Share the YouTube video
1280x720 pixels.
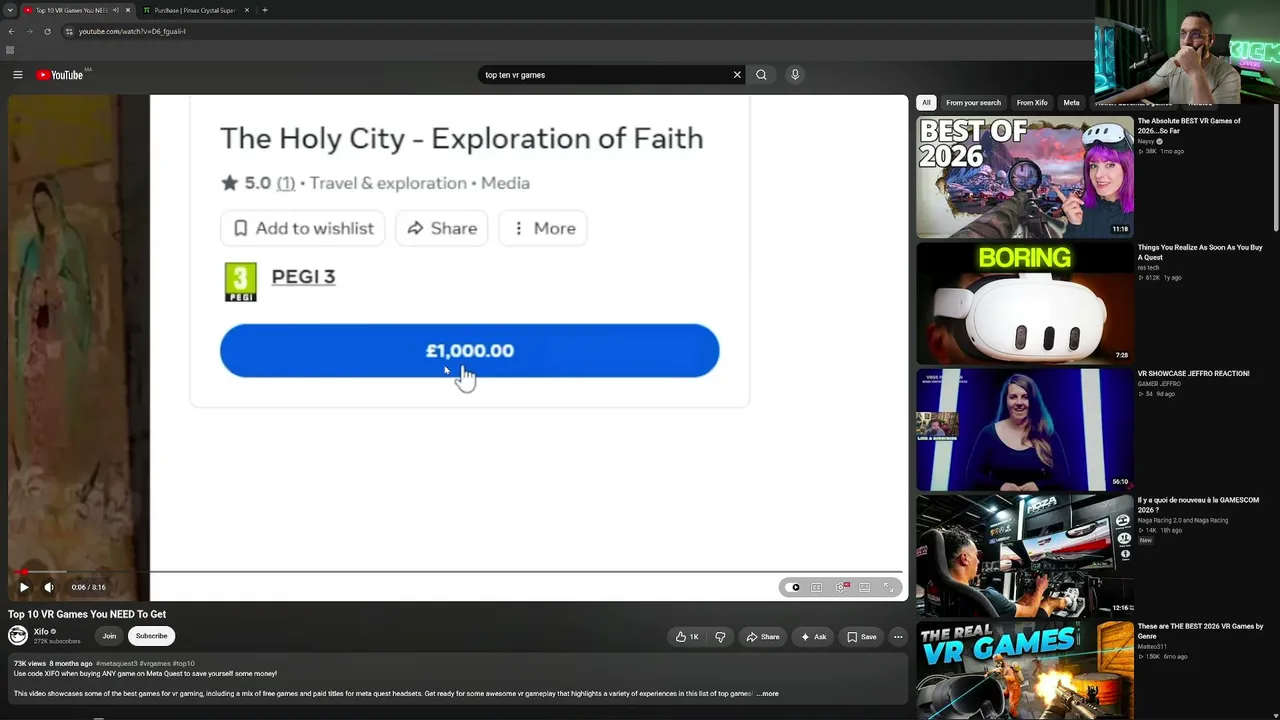click(762, 637)
